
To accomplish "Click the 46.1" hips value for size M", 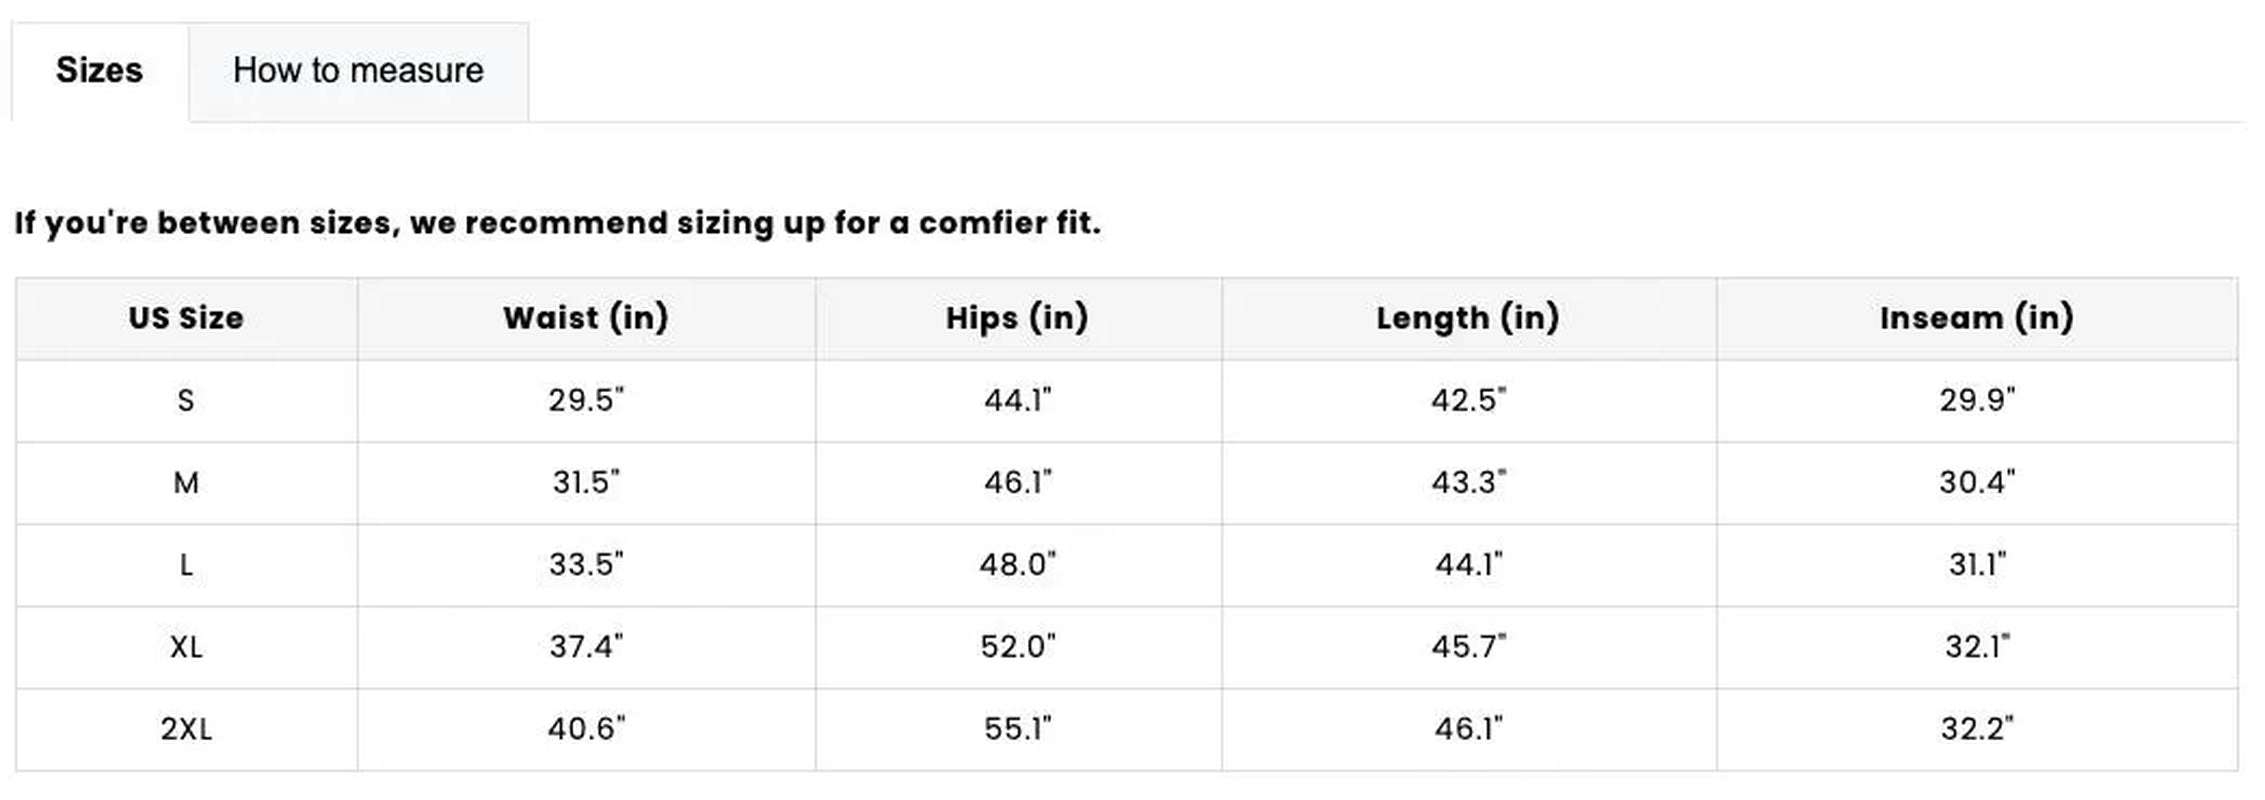I will click(1018, 483).
